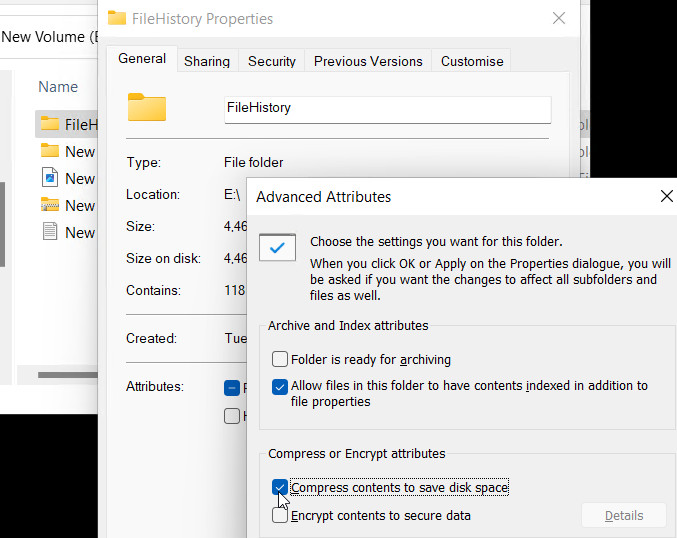The image size is (677, 538).
Task: Click the FileHistory folder name text field
Action: click(x=387, y=108)
